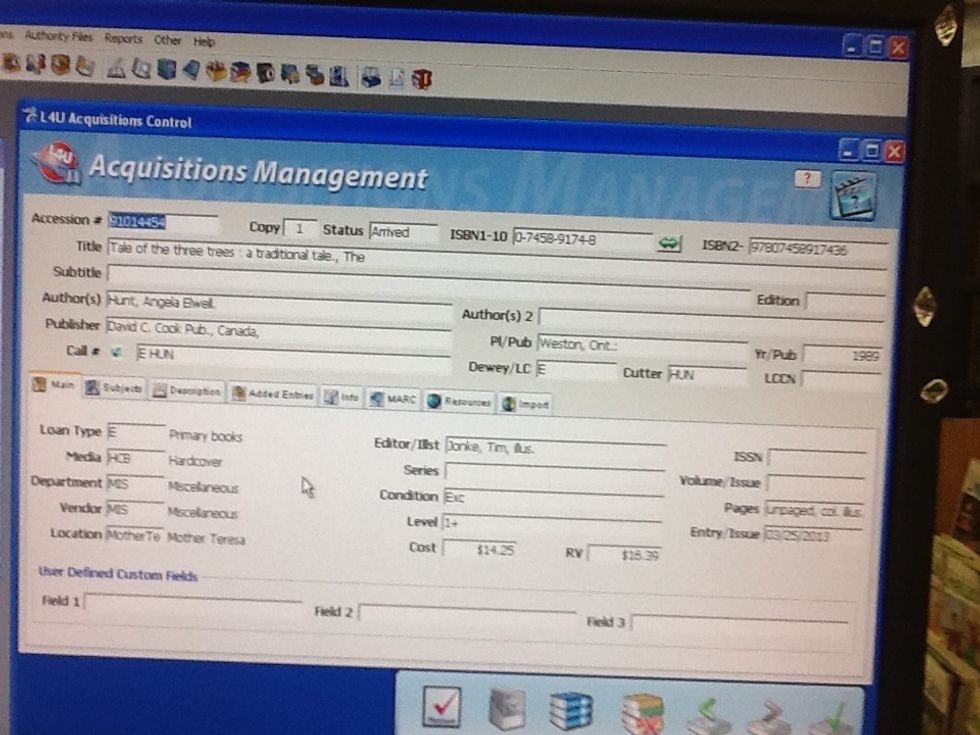Open the Help menu
Screen dimensions: 980x735
click(204, 42)
